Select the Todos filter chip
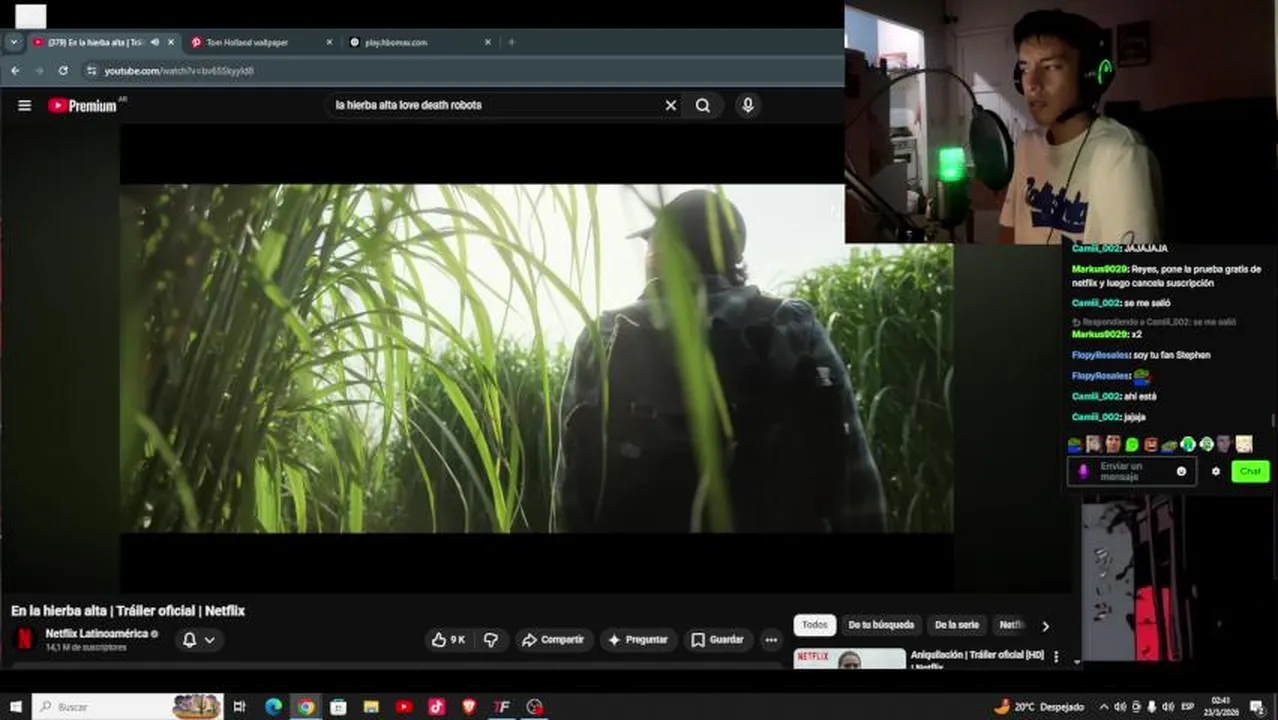Screen dimensions: 1278x720 (x=815, y=625)
